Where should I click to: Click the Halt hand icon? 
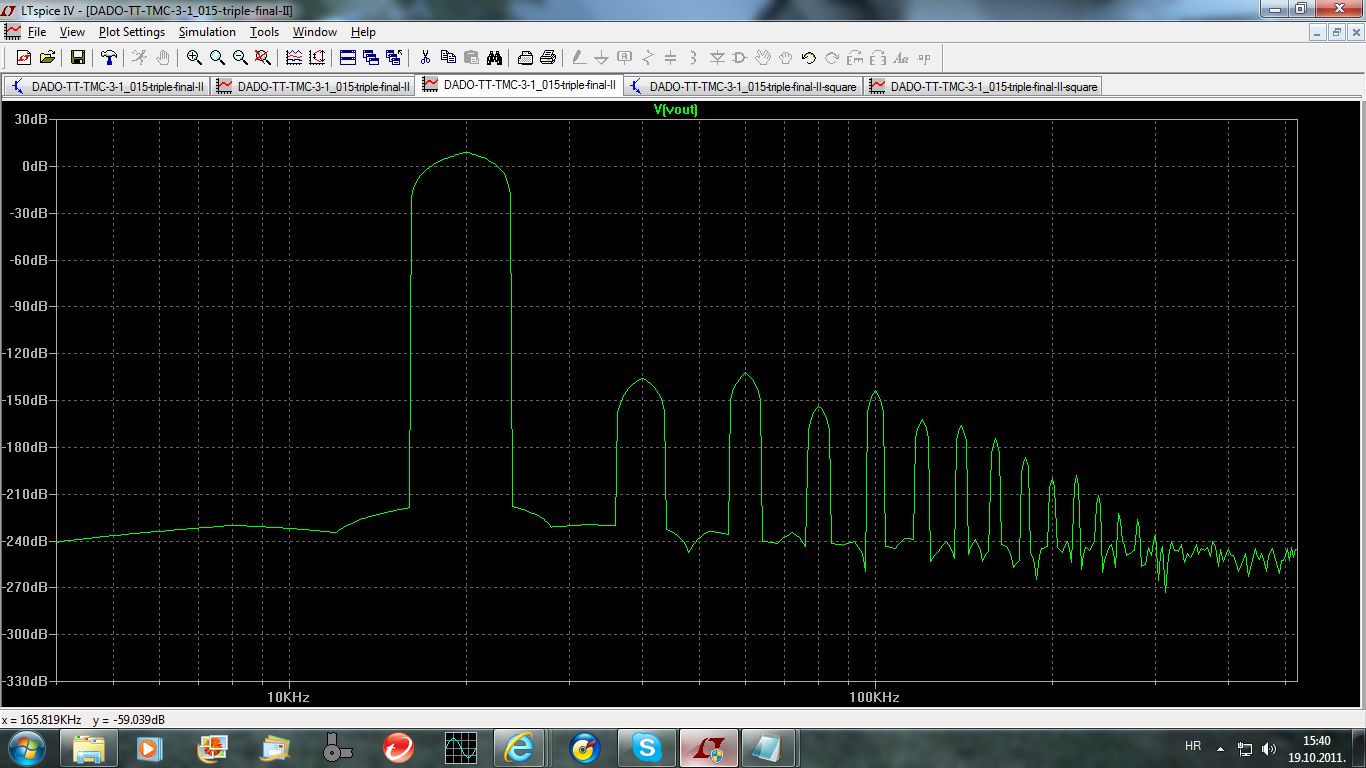163,58
